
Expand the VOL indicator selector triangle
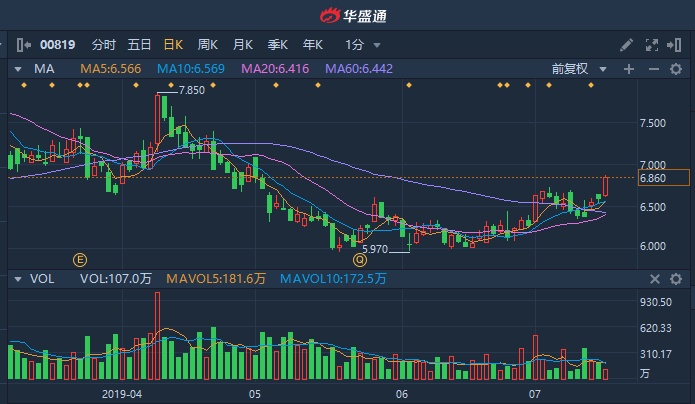click(18, 279)
